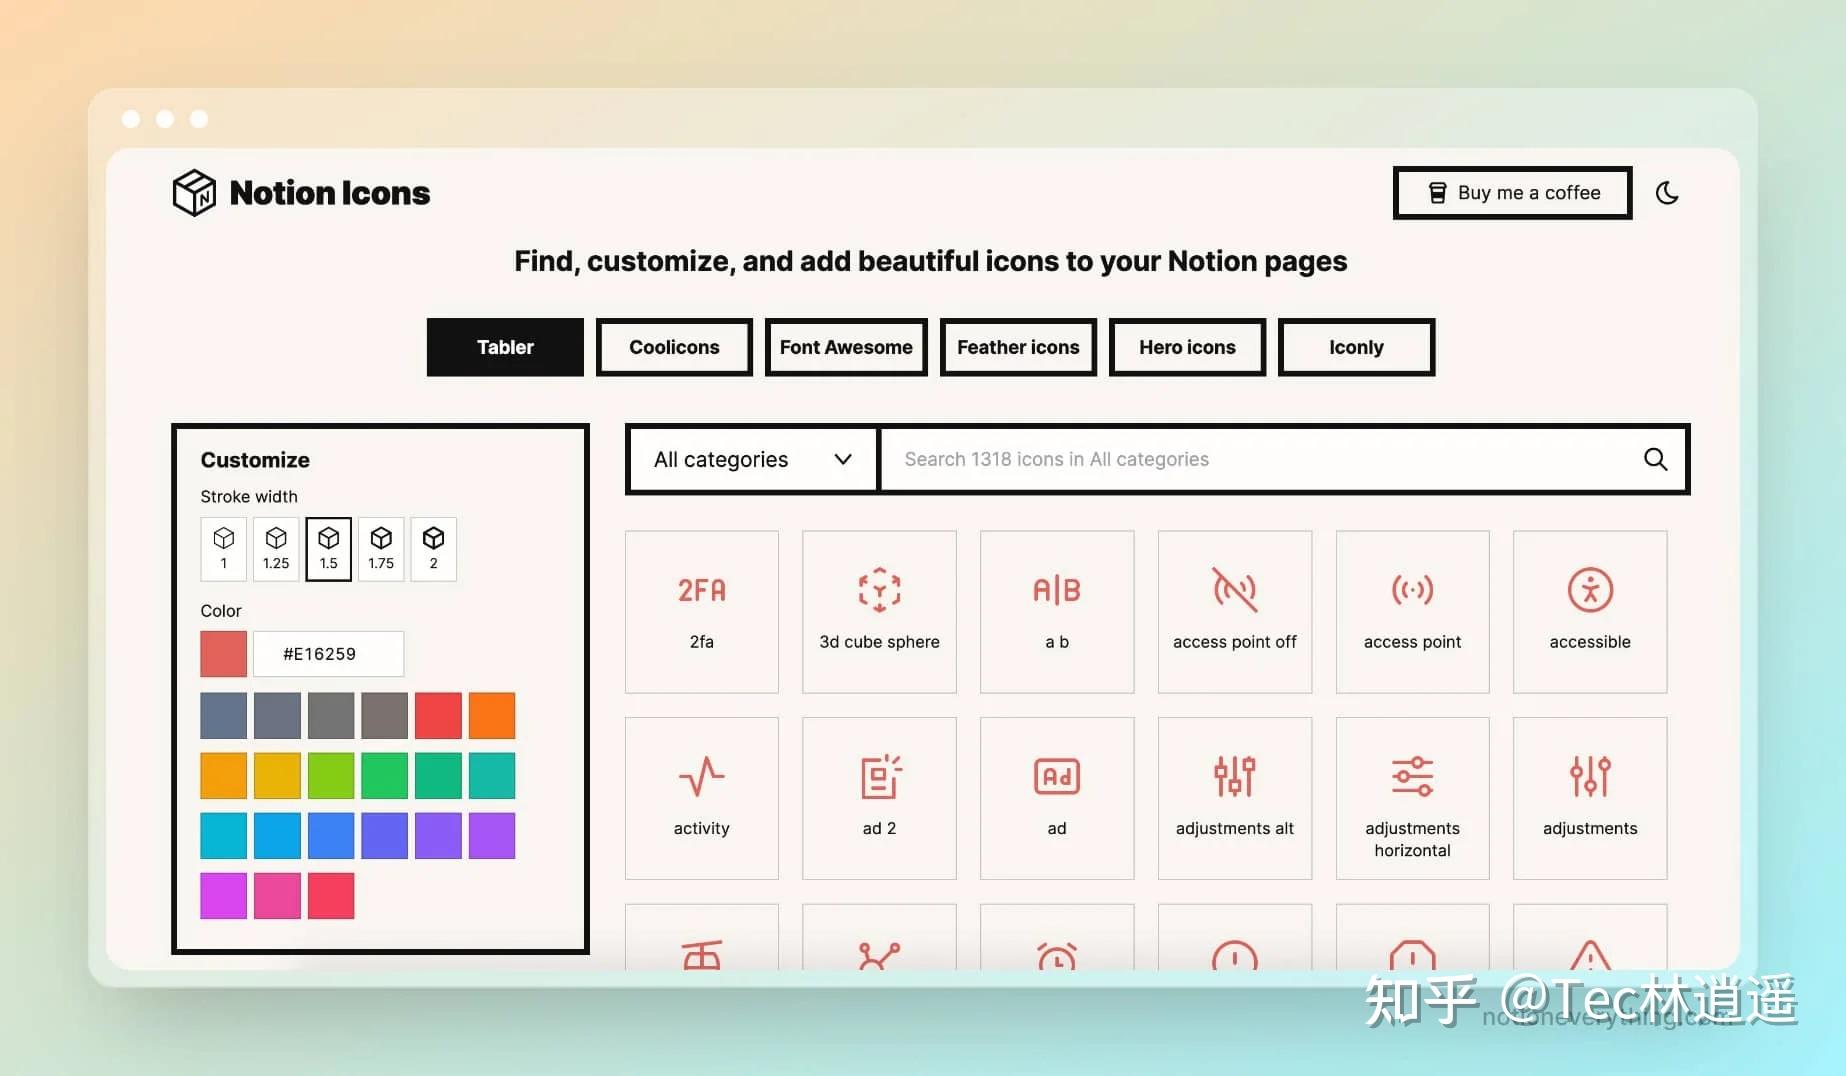Select stroke width 2
The image size is (1846, 1076).
pos(433,548)
